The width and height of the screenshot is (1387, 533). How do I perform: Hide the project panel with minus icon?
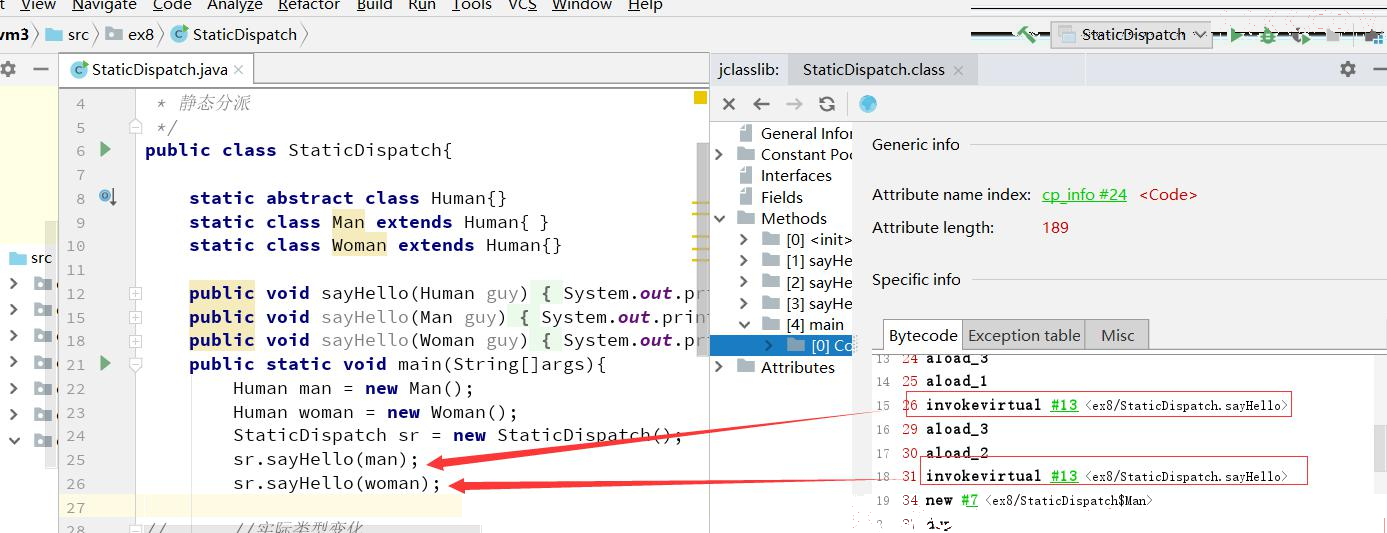41,69
